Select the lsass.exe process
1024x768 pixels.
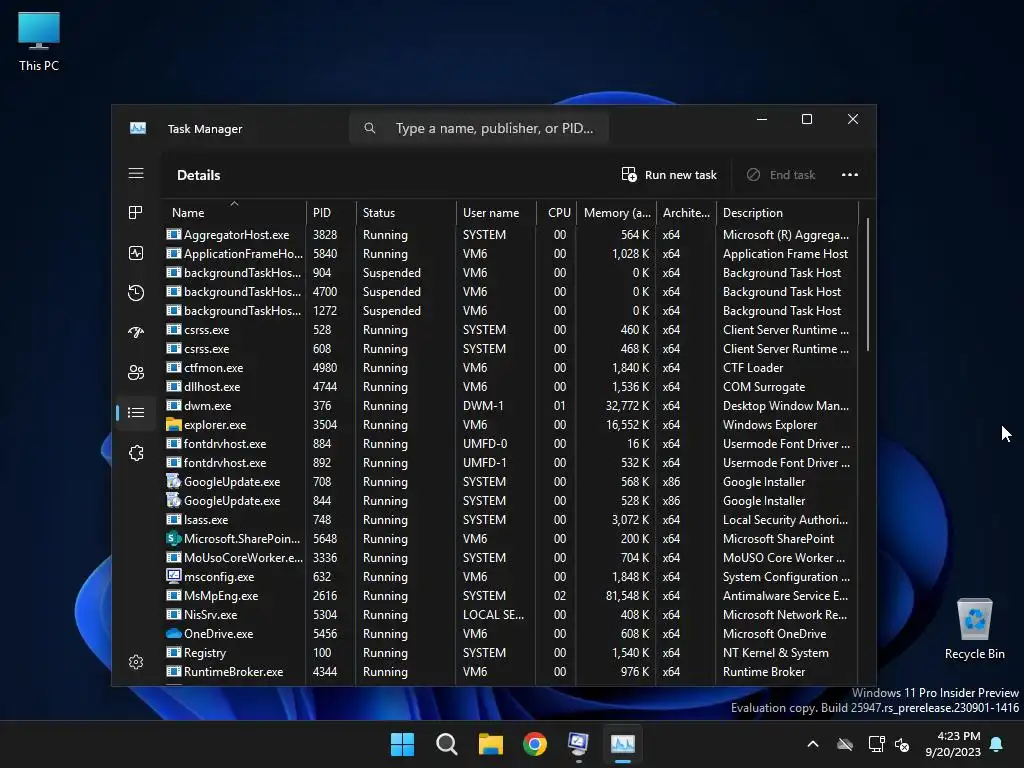coord(511,520)
